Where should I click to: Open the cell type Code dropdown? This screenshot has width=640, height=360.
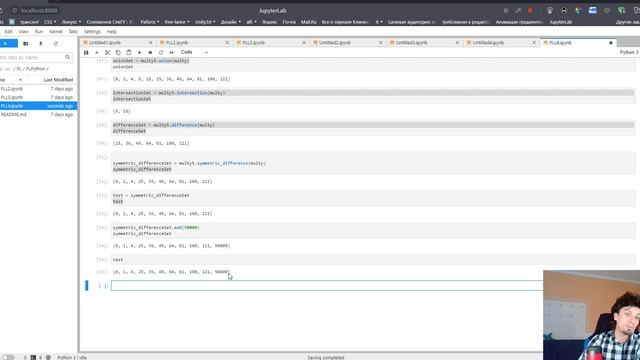coord(194,52)
